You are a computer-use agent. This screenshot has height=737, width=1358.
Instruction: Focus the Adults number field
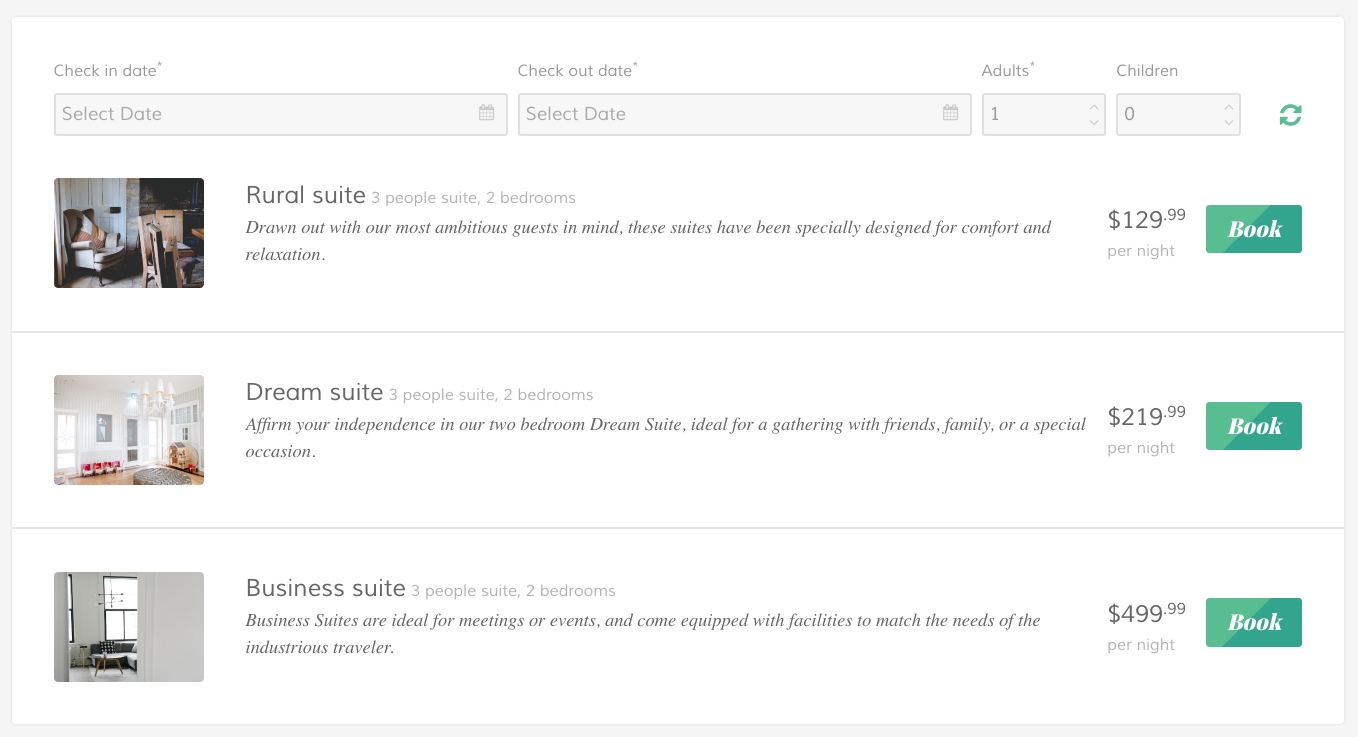point(1030,114)
